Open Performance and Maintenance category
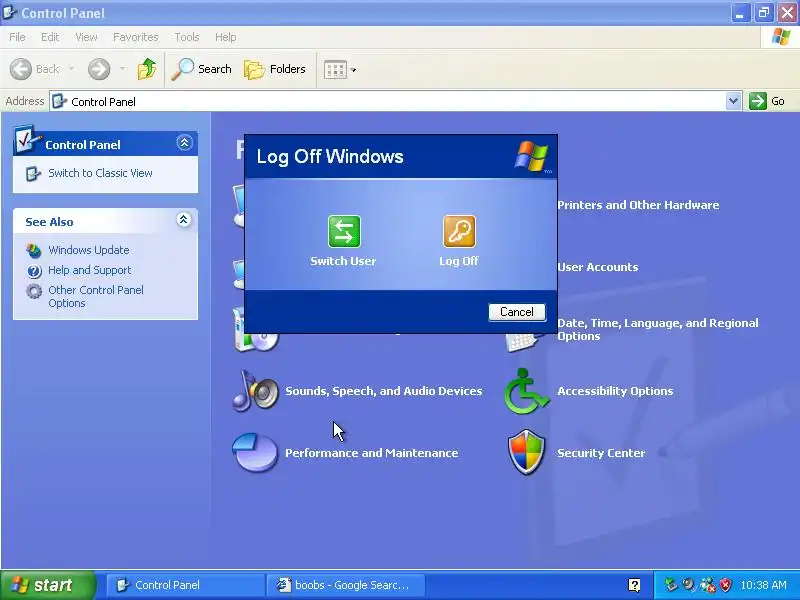This screenshot has width=800, height=600. 371,453
